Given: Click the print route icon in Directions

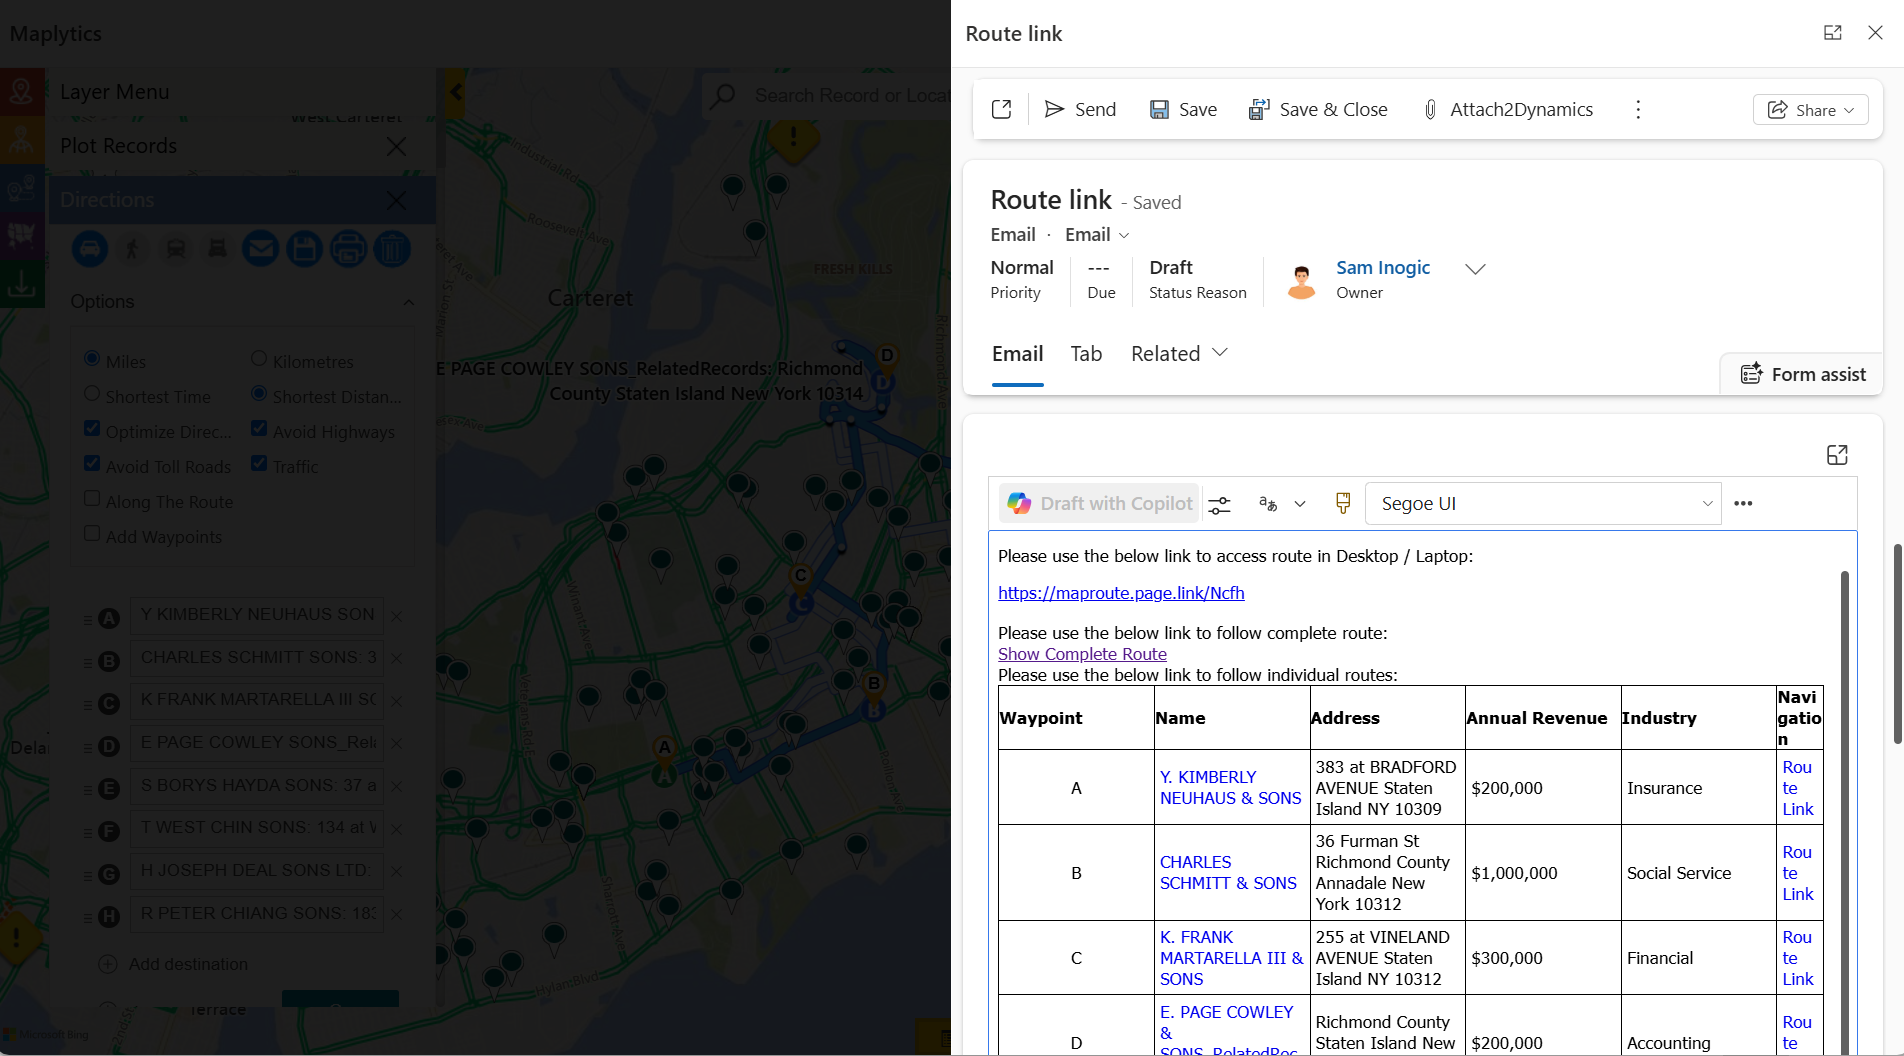Looking at the screenshot, I should (348, 249).
